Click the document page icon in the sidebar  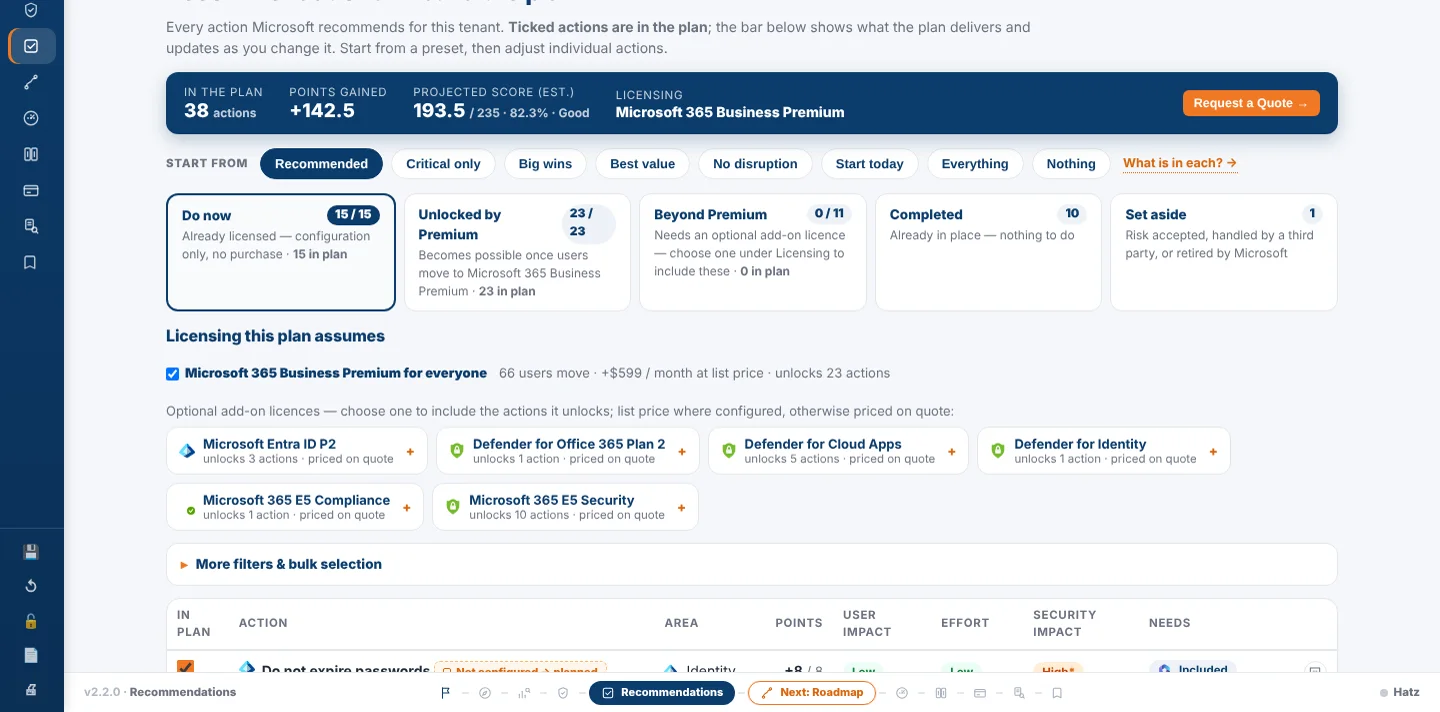(31, 655)
